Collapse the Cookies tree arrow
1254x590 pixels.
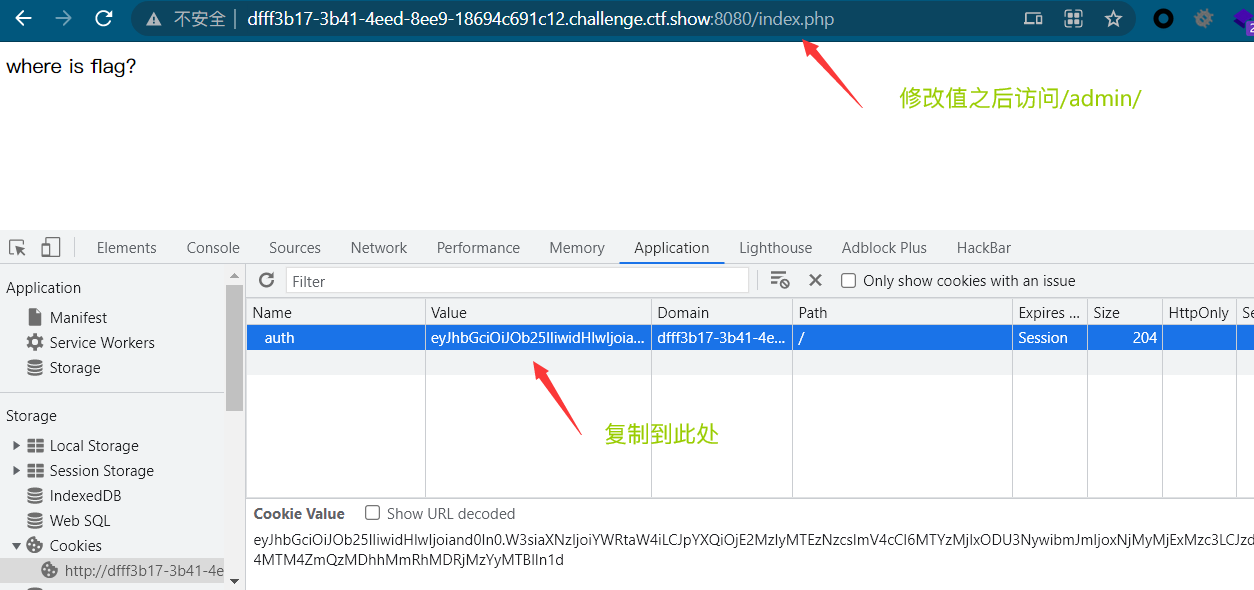[x=16, y=545]
